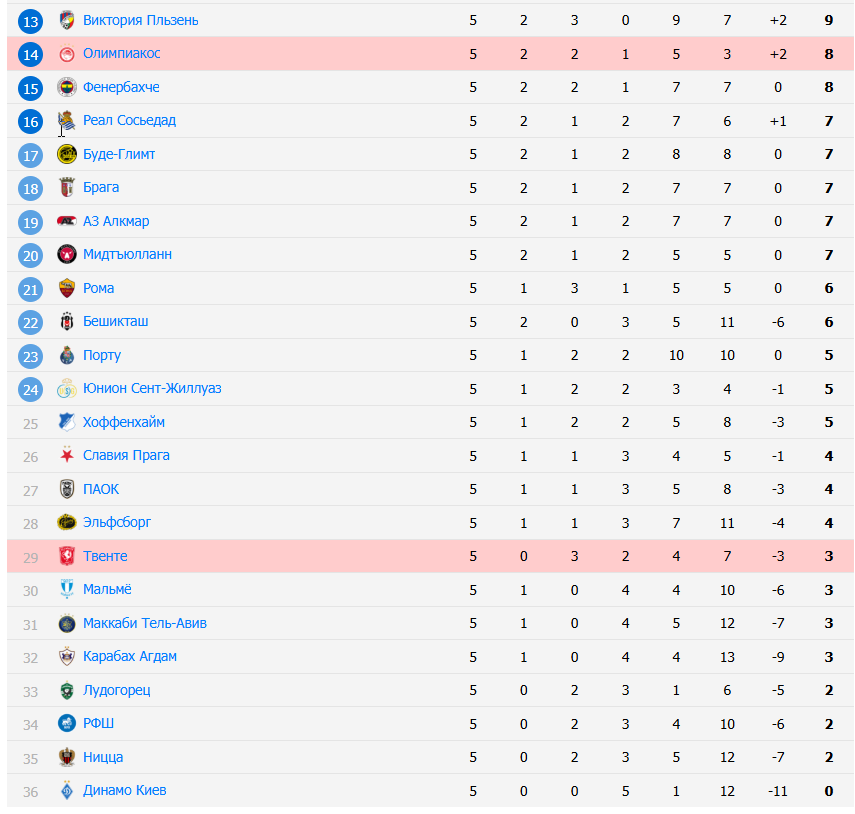Select the Маккаби Тель-Авив team link
The image size is (855, 814).
coord(145,623)
